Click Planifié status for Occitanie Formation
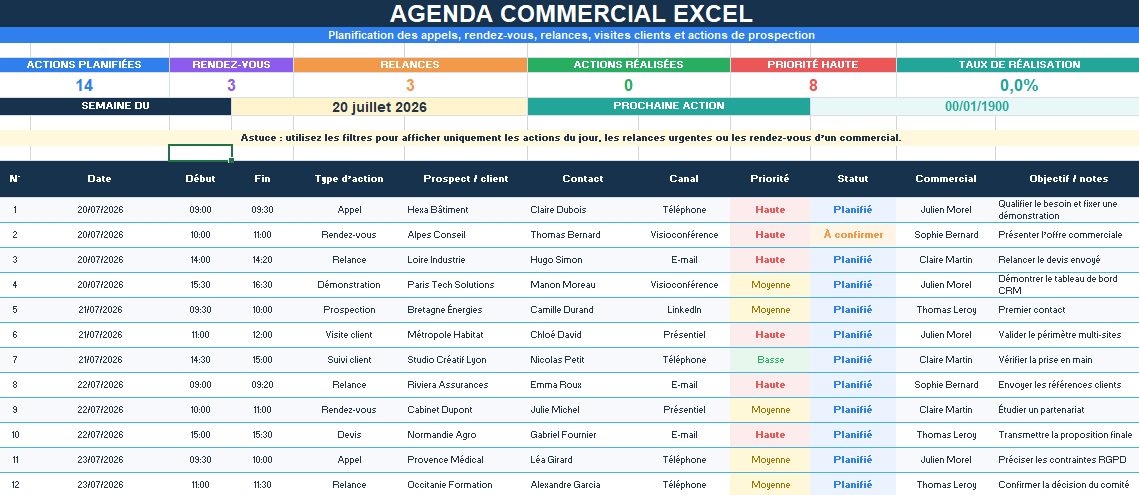The width and height of the screenshot is (1139, 495). 853,485
